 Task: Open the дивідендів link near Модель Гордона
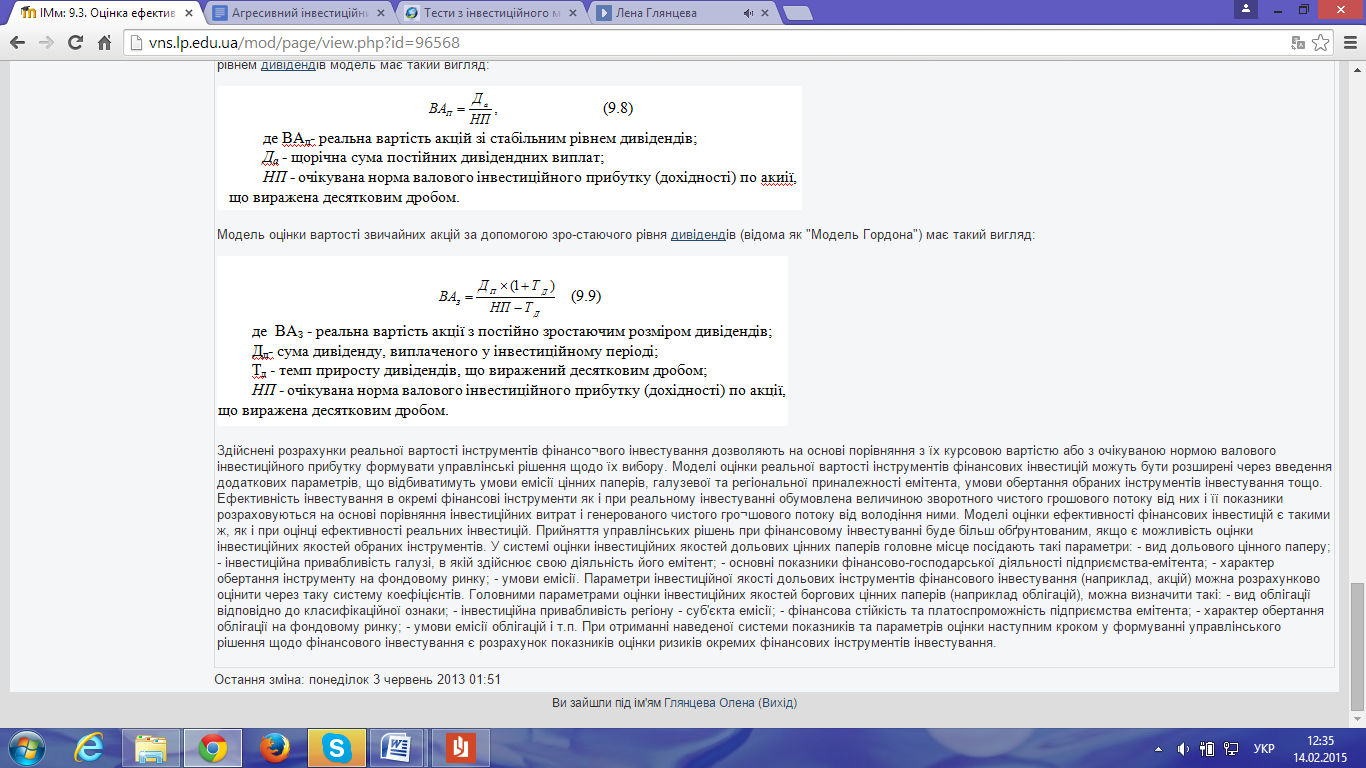[704, 236]
